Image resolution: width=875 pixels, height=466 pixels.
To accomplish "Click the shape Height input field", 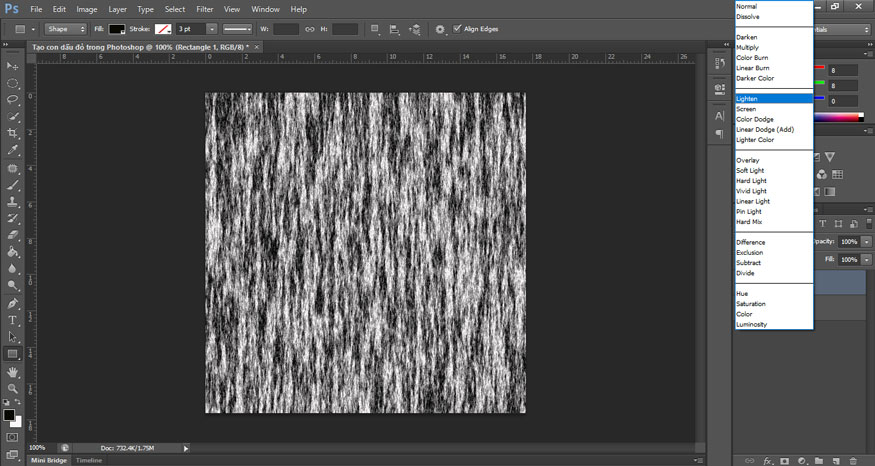I will point(345,29).
